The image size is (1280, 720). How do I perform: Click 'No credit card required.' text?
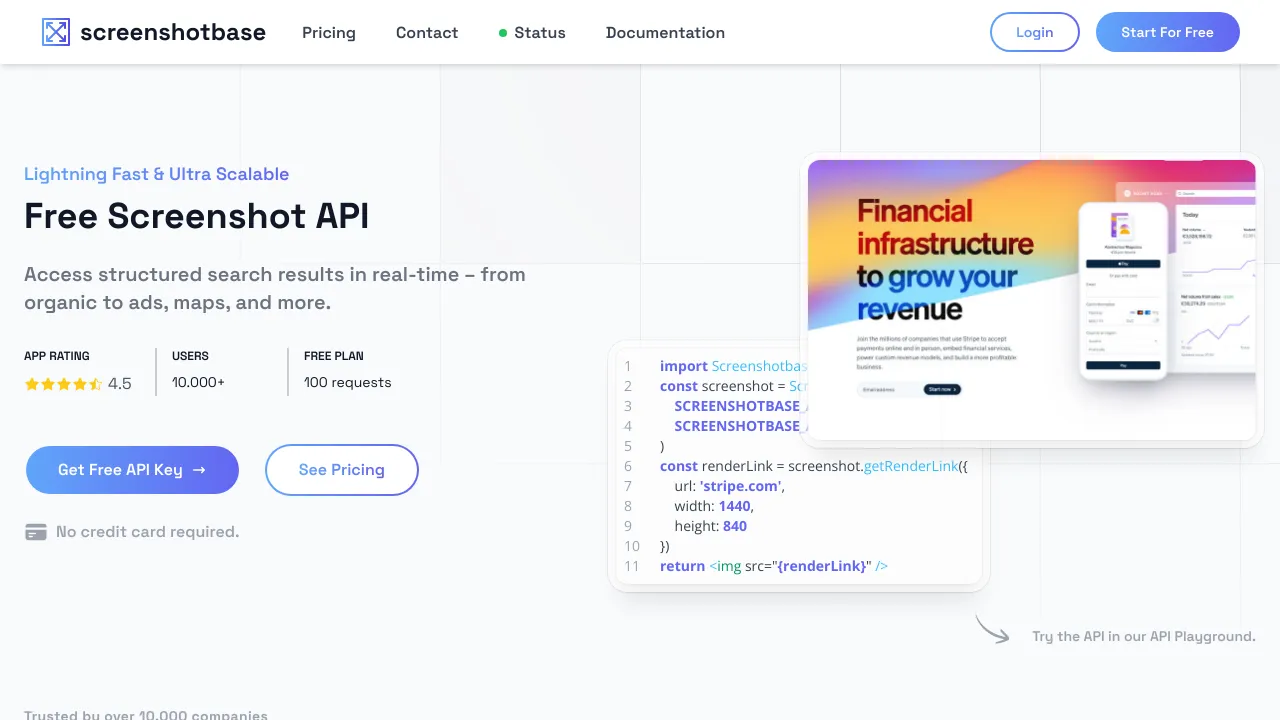pyautogui.click(x=147, y=532)
